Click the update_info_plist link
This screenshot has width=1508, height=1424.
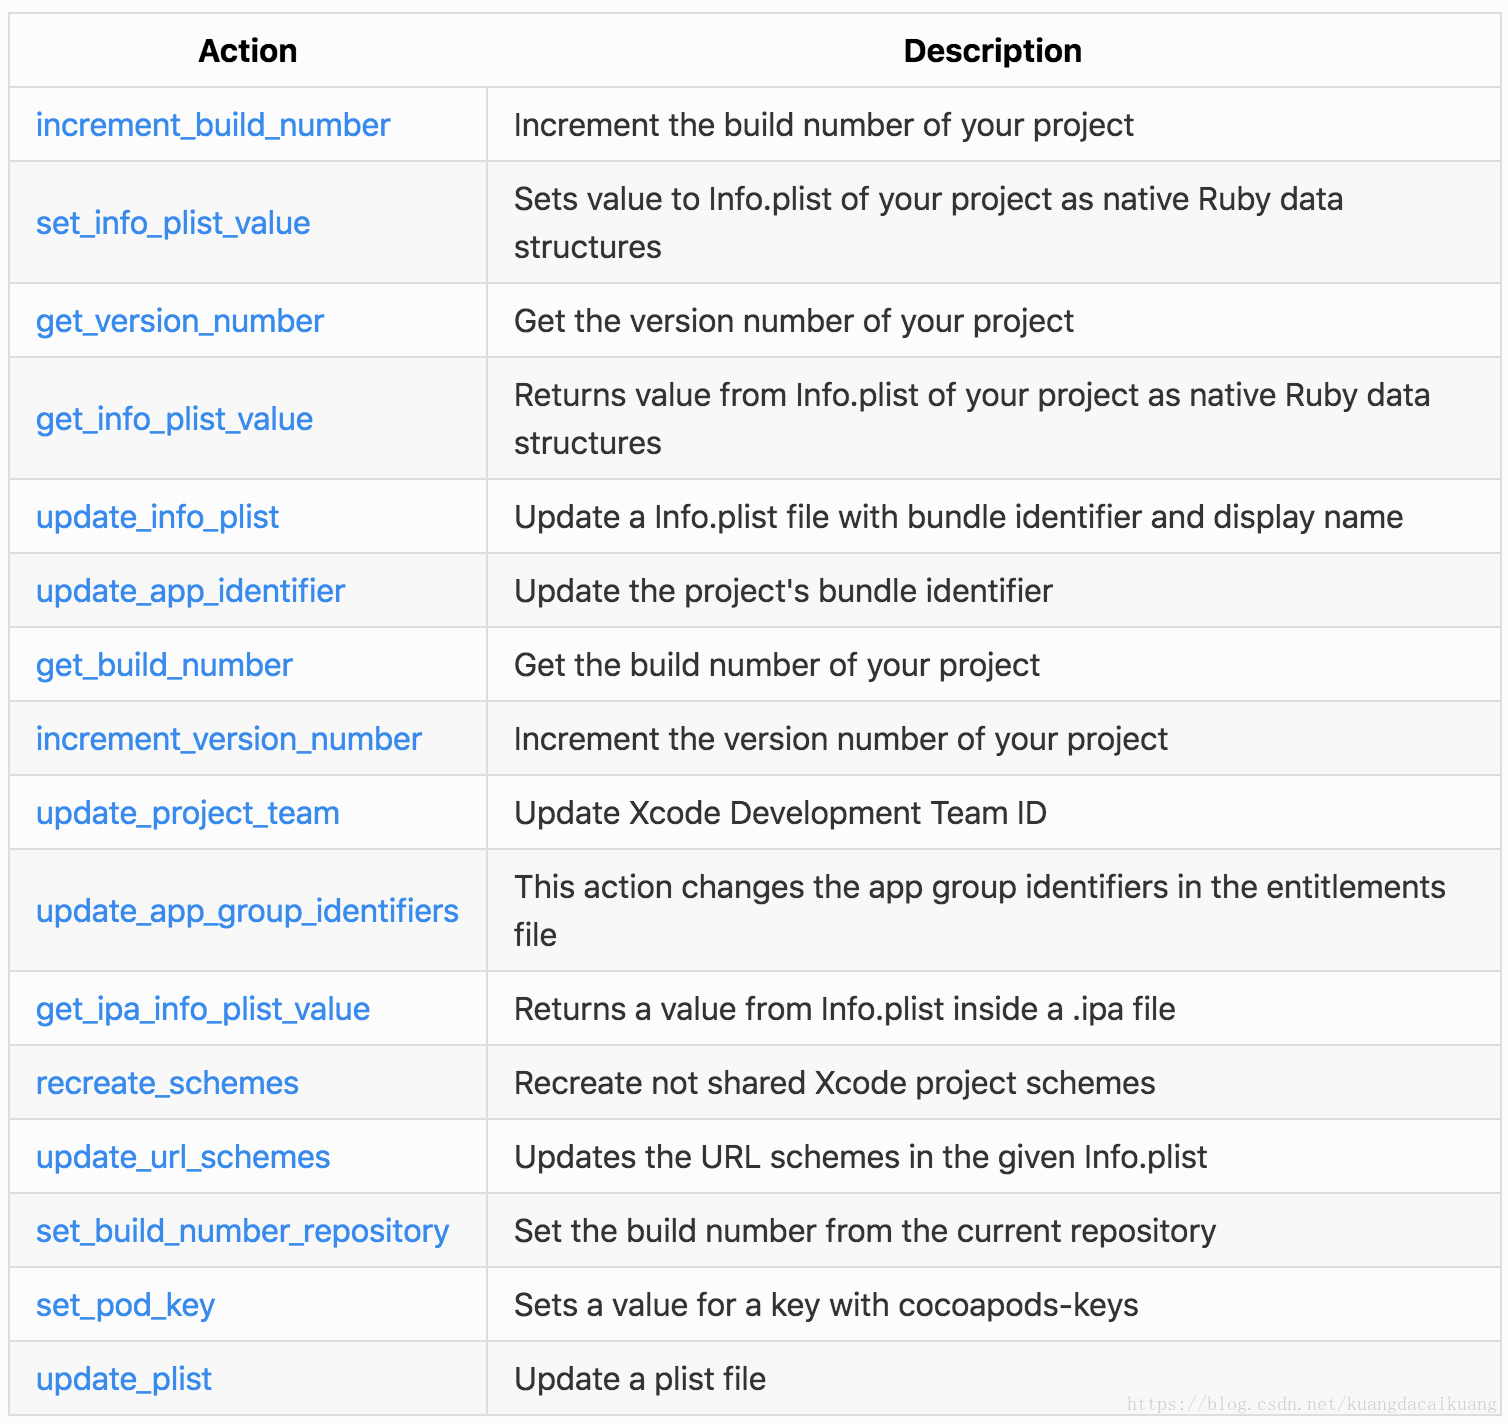pos(157,517)
